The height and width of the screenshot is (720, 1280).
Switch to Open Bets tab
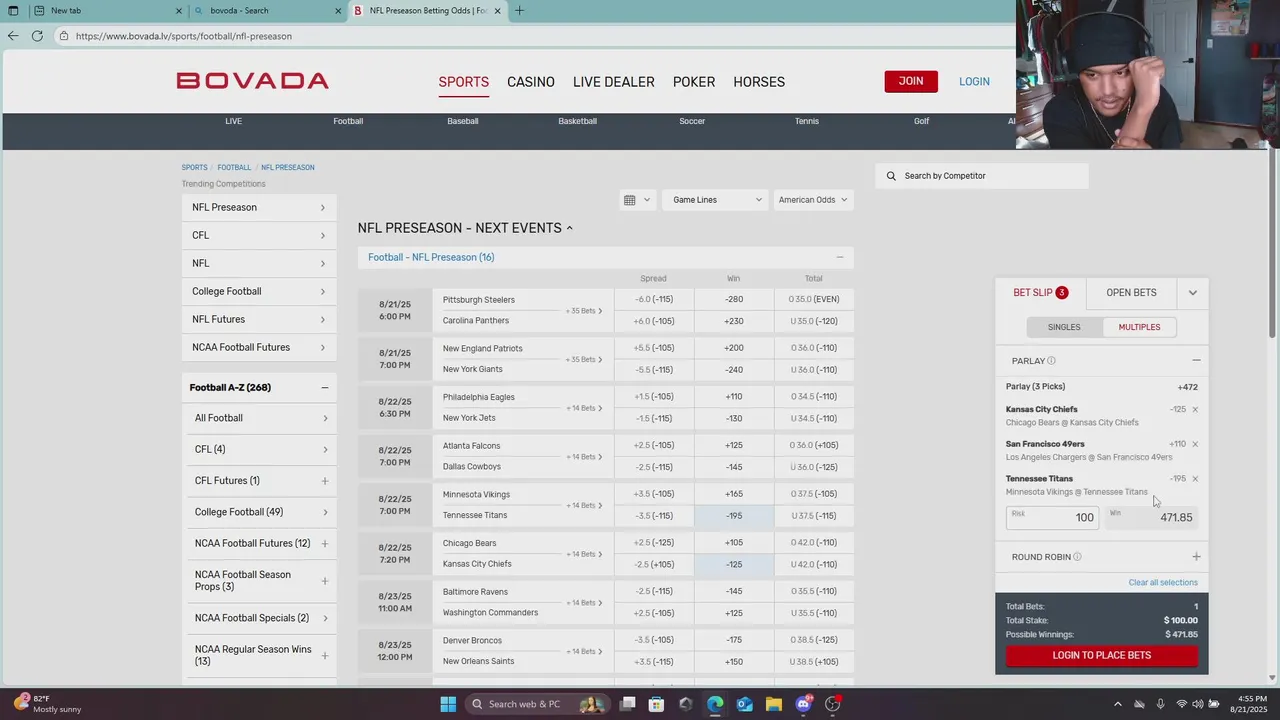coord(1131,293)
